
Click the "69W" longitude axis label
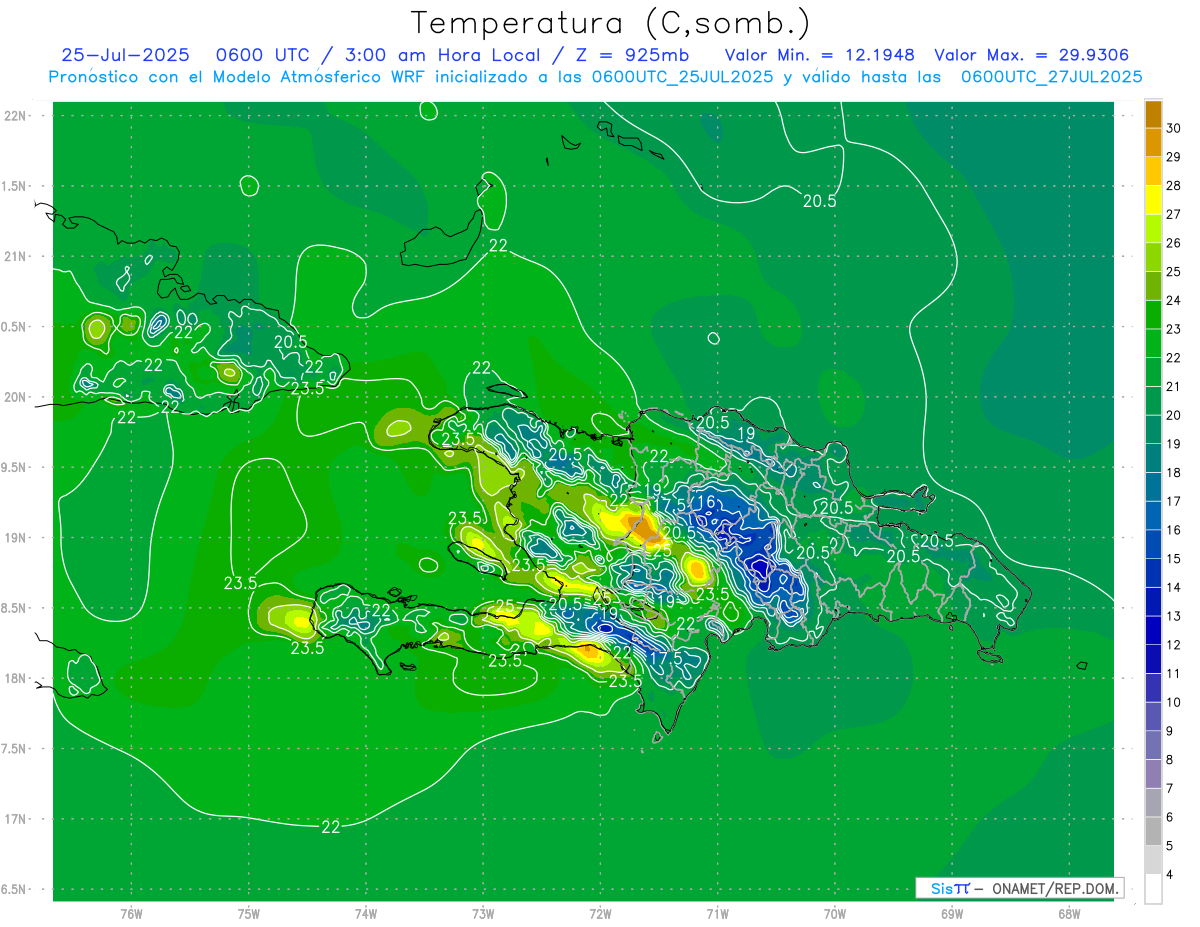952,914
